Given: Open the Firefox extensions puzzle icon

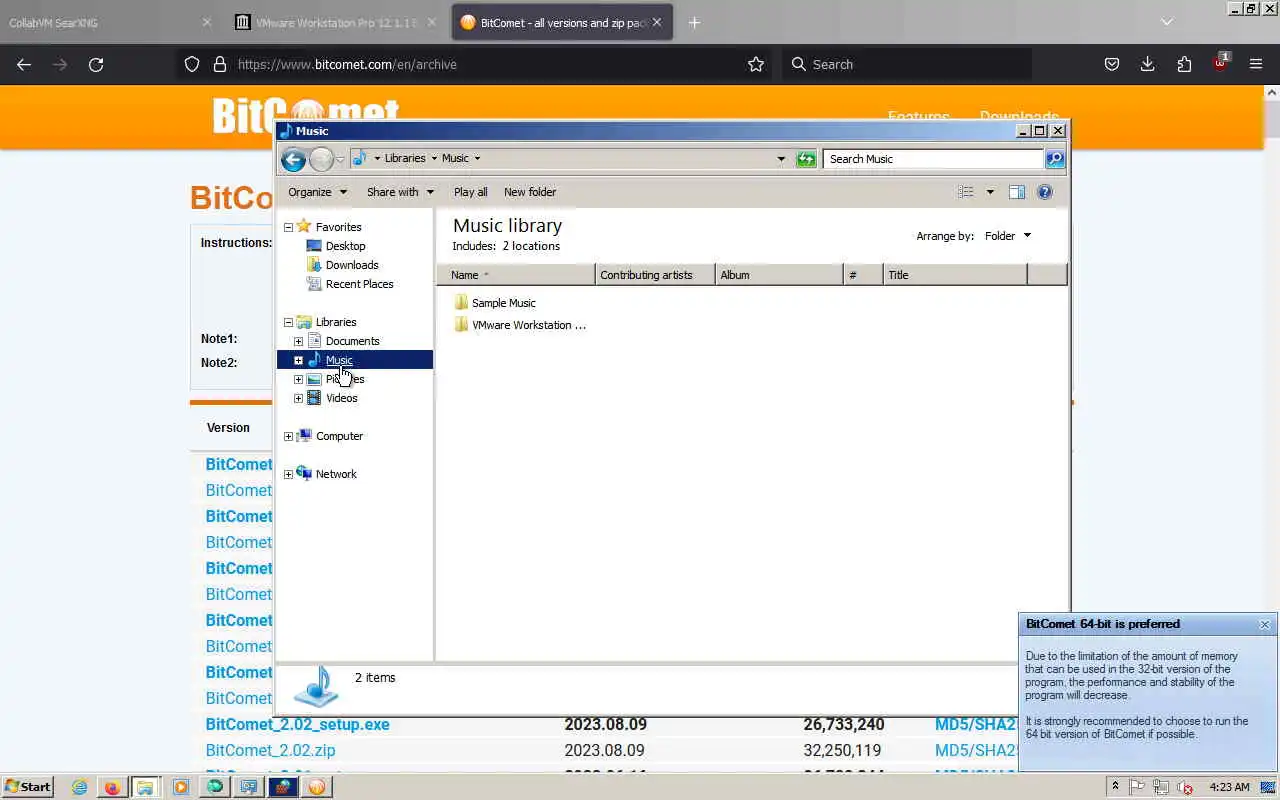Looking at the screenshot, I should 1184,64.
